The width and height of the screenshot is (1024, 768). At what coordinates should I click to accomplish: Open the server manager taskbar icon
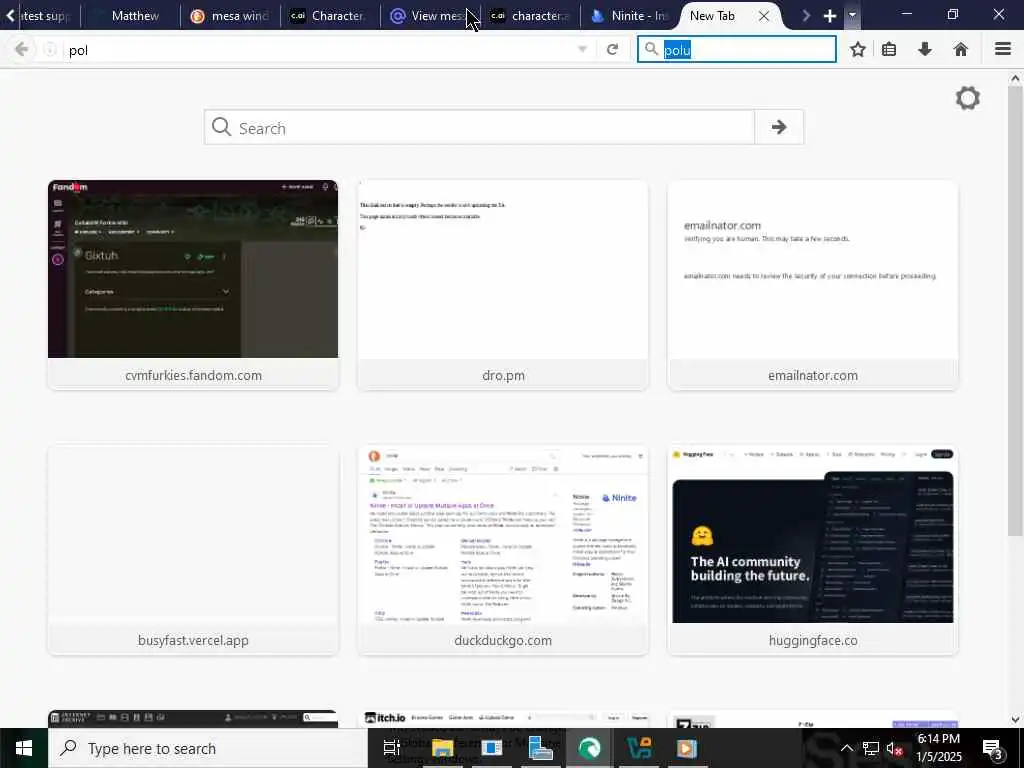pos(540,748)
